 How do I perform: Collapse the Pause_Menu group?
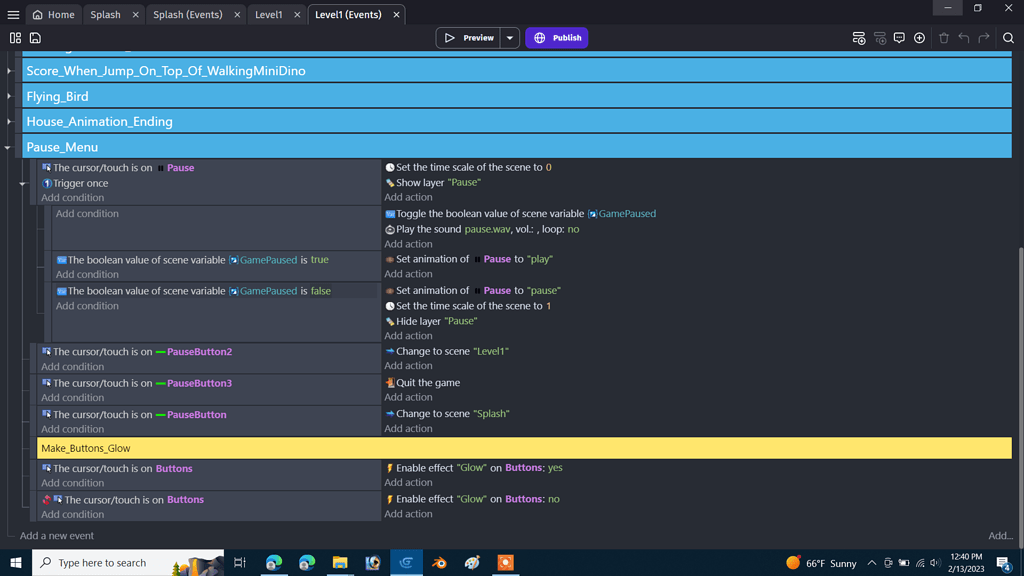pos(8,148)
